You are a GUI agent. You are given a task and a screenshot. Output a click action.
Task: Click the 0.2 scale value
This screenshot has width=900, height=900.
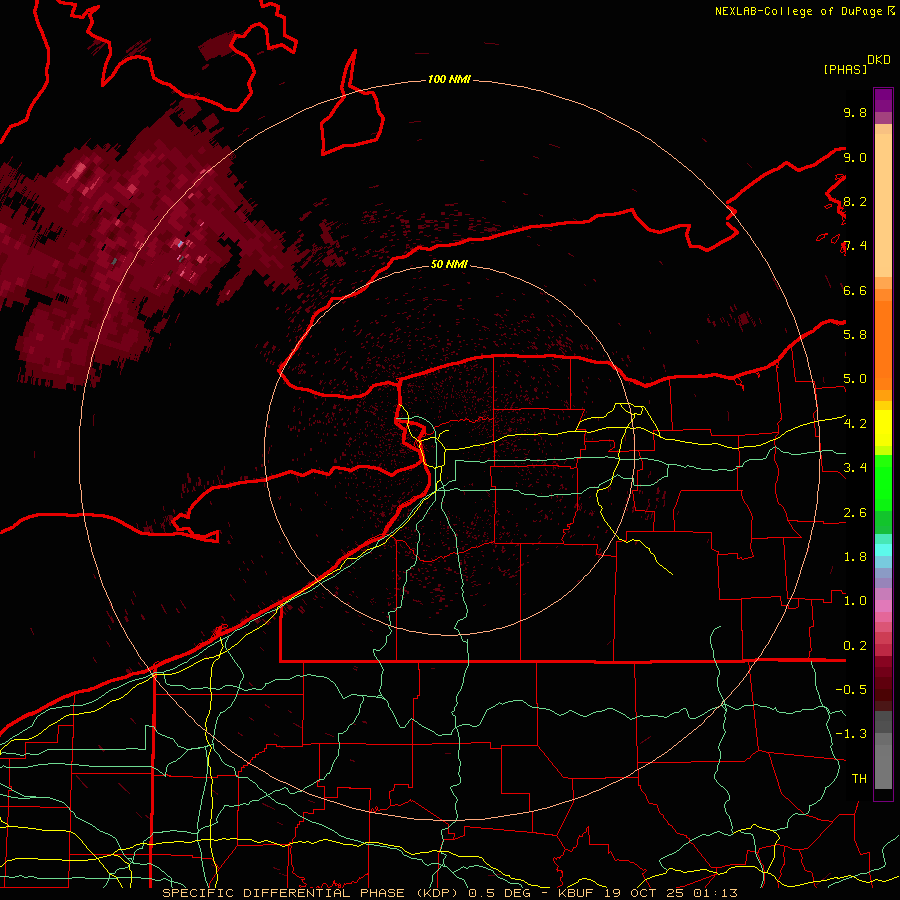855,645
